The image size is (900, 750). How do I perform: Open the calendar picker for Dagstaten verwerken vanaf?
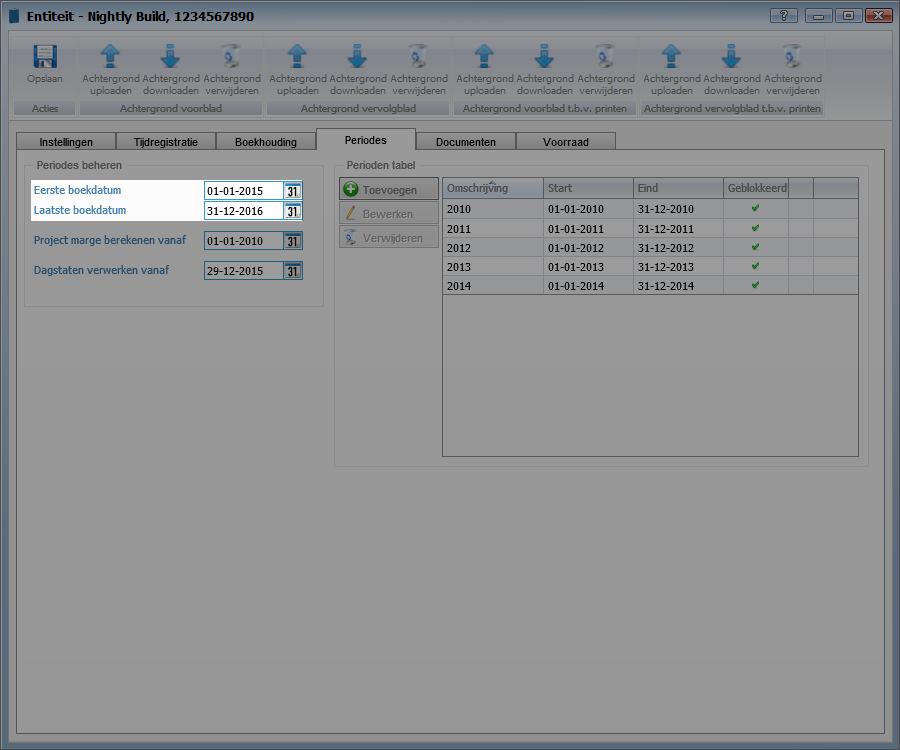click(292, 271)
